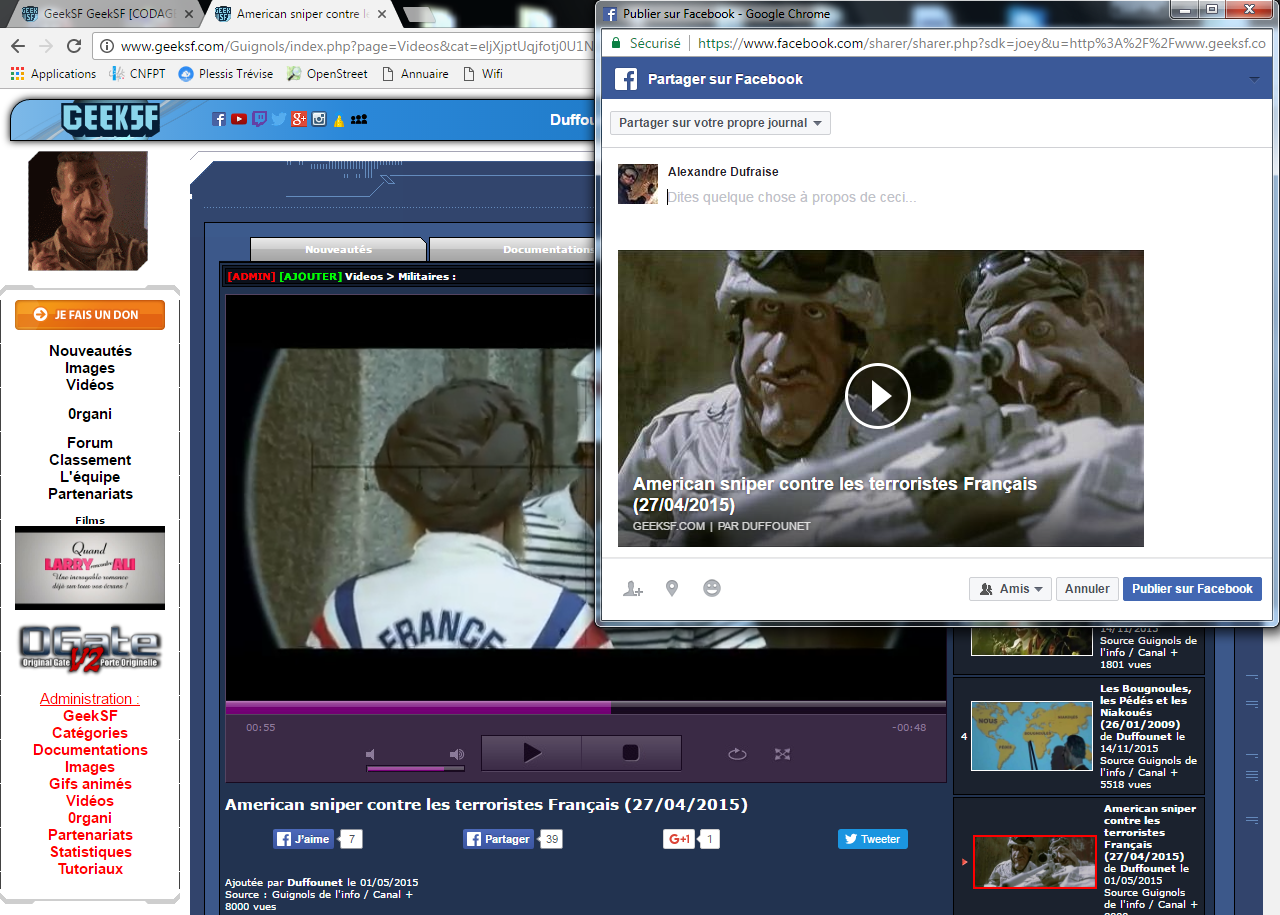This screenshot has height=915, width=1280.
Task: Open GeekSF Instagram icon in header
Action: [319, 119]
